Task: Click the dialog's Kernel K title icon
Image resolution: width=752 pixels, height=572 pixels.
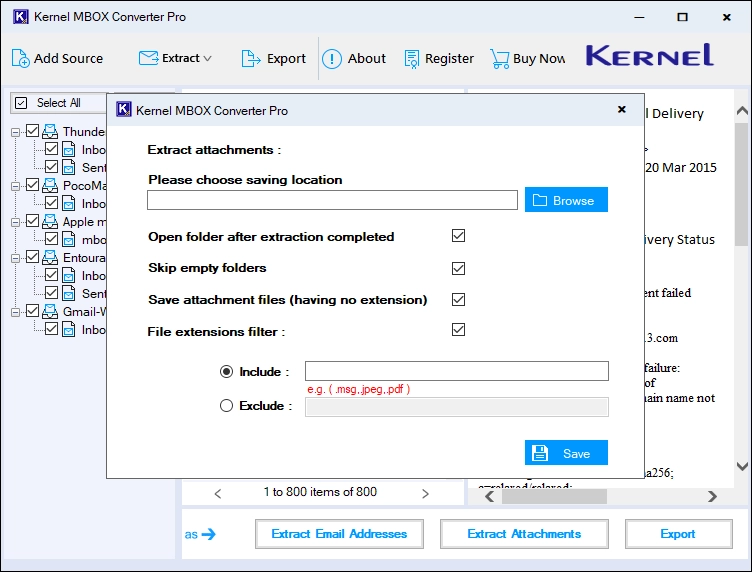Action: (124, 110)
